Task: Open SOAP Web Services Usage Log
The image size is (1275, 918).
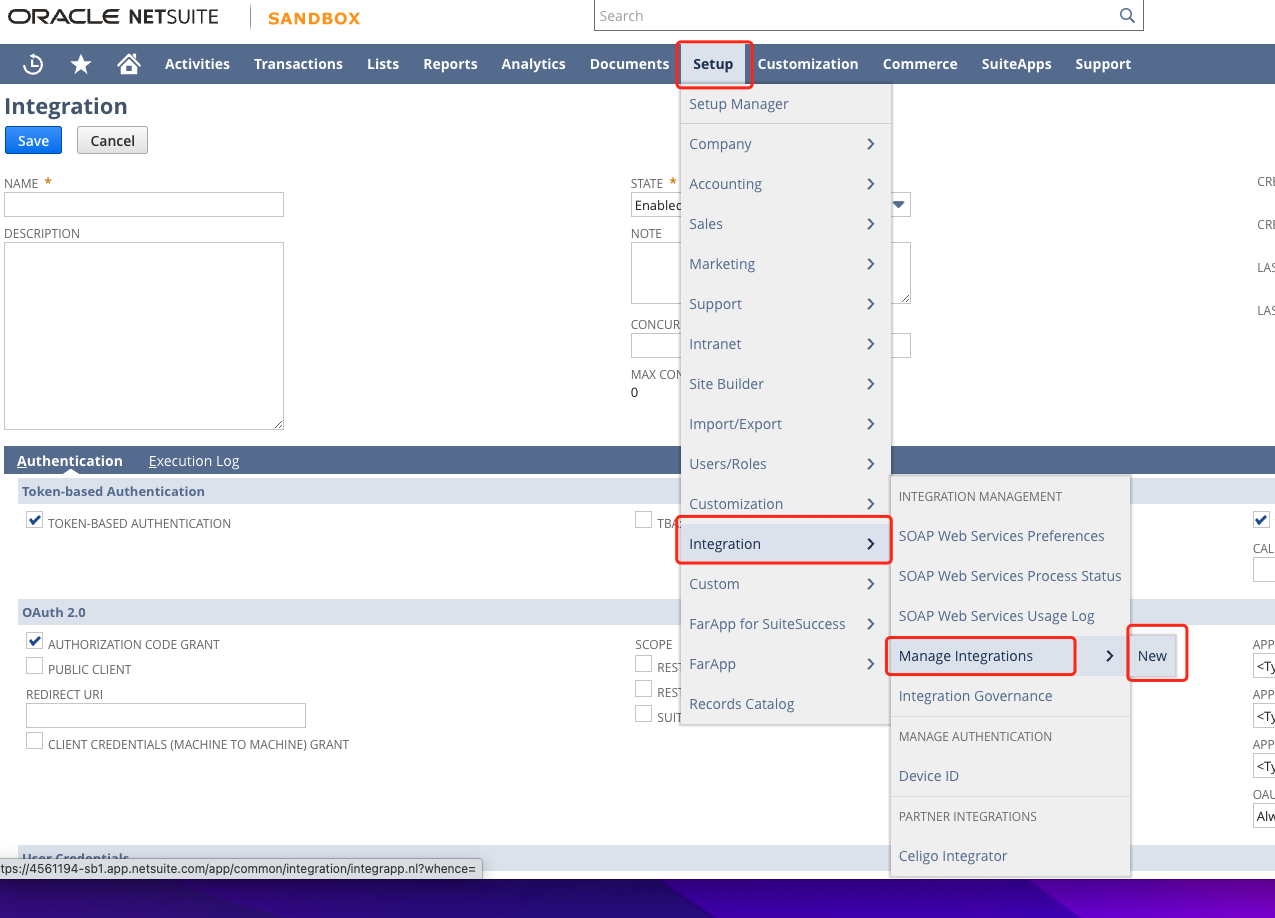Action: pyautogui.click(x=1009, y=616)
